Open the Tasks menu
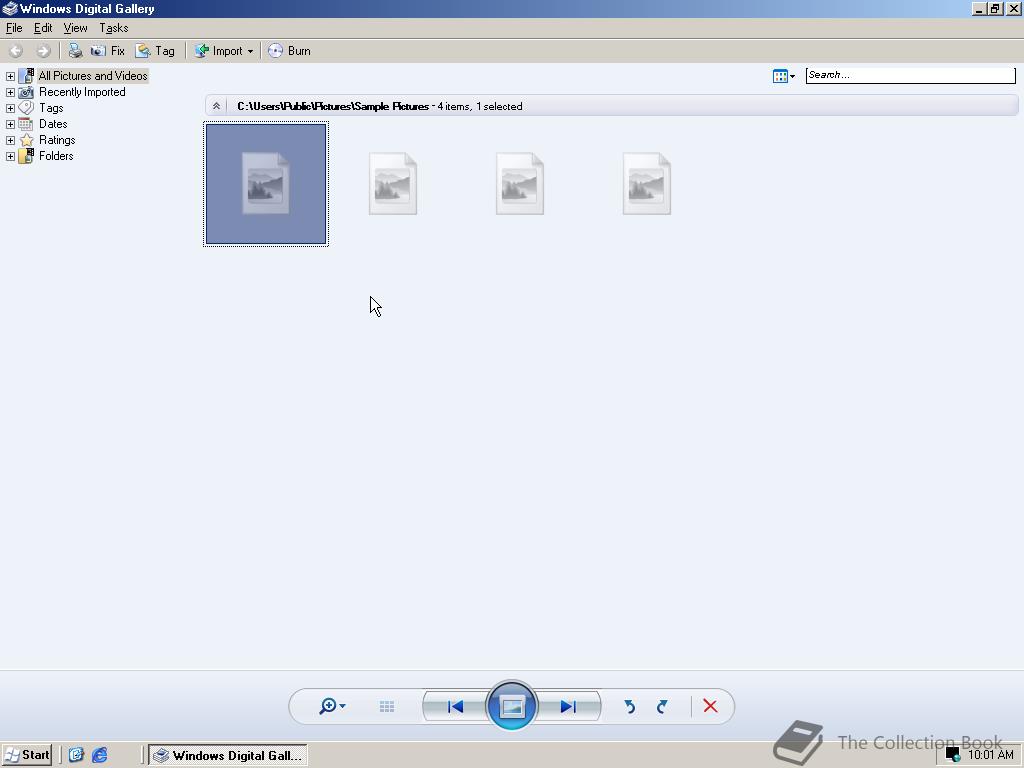The image size is (1024, 768). [x=114, y=28]
